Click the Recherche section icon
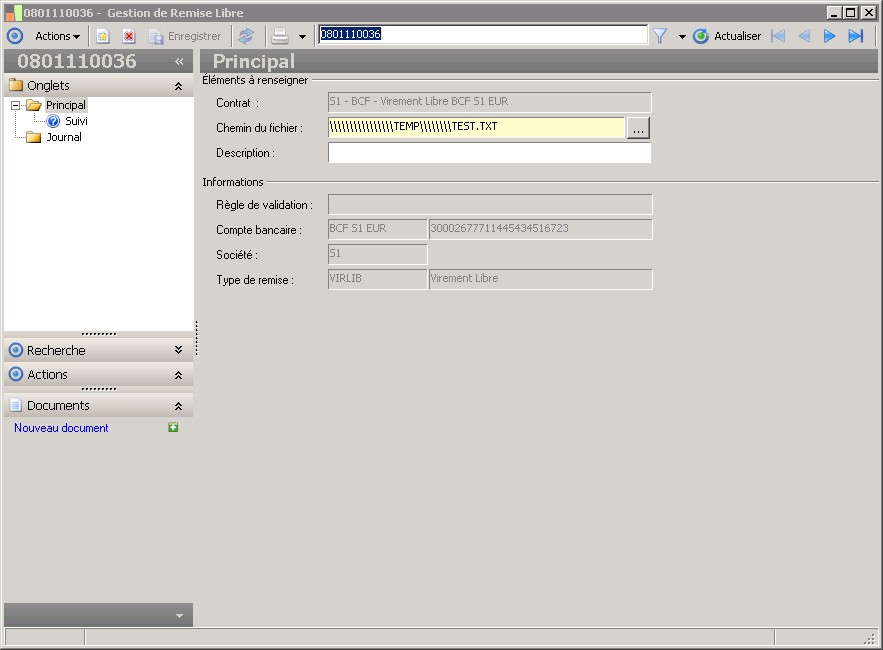The image size is (883, 650). [16, 350]
